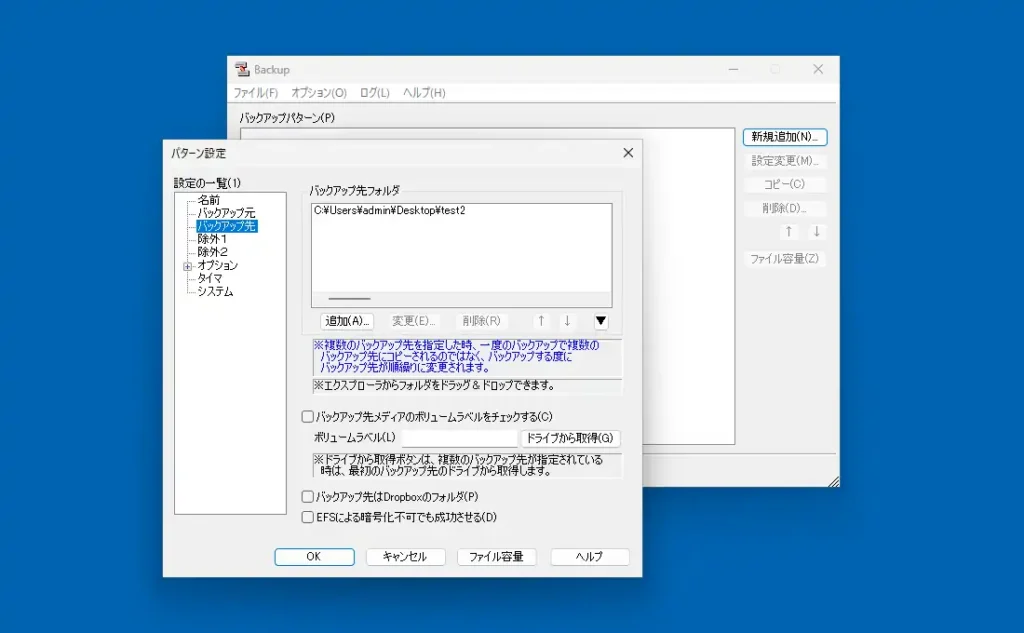1024x633 pixels.
Task: Open the ▼ dropdown beside the 削除(R) button
Action: [600, 321]
